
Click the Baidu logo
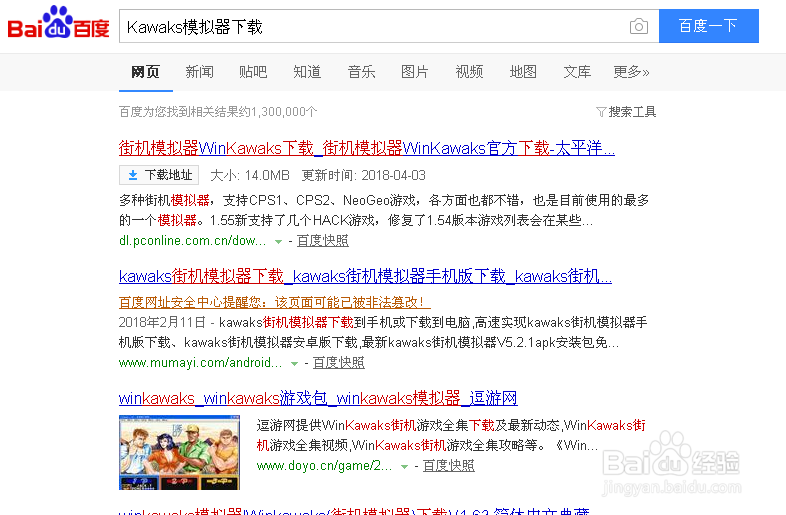click(x=58, y=23)
